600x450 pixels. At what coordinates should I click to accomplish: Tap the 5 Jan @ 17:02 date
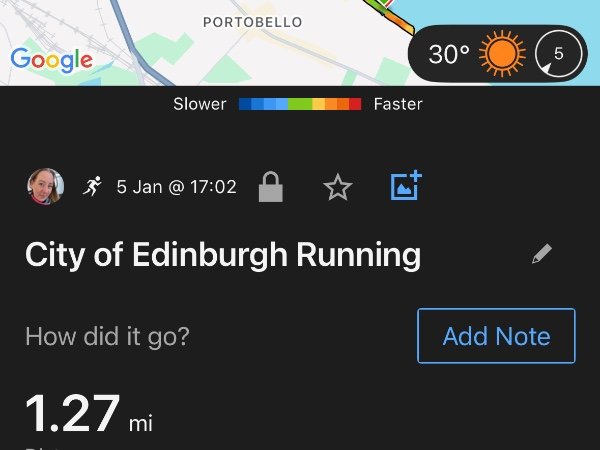tap(177, 187)
